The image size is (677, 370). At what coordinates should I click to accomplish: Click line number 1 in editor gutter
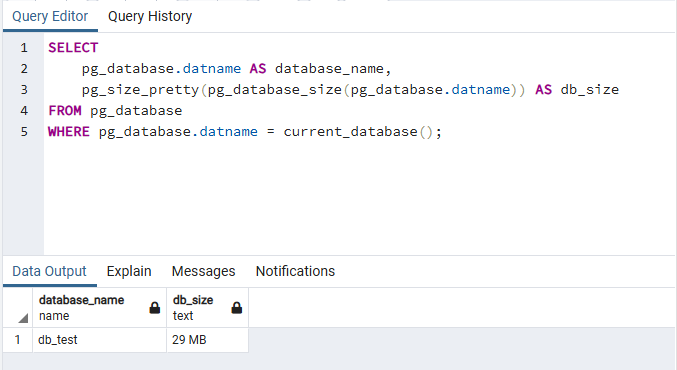24,47
